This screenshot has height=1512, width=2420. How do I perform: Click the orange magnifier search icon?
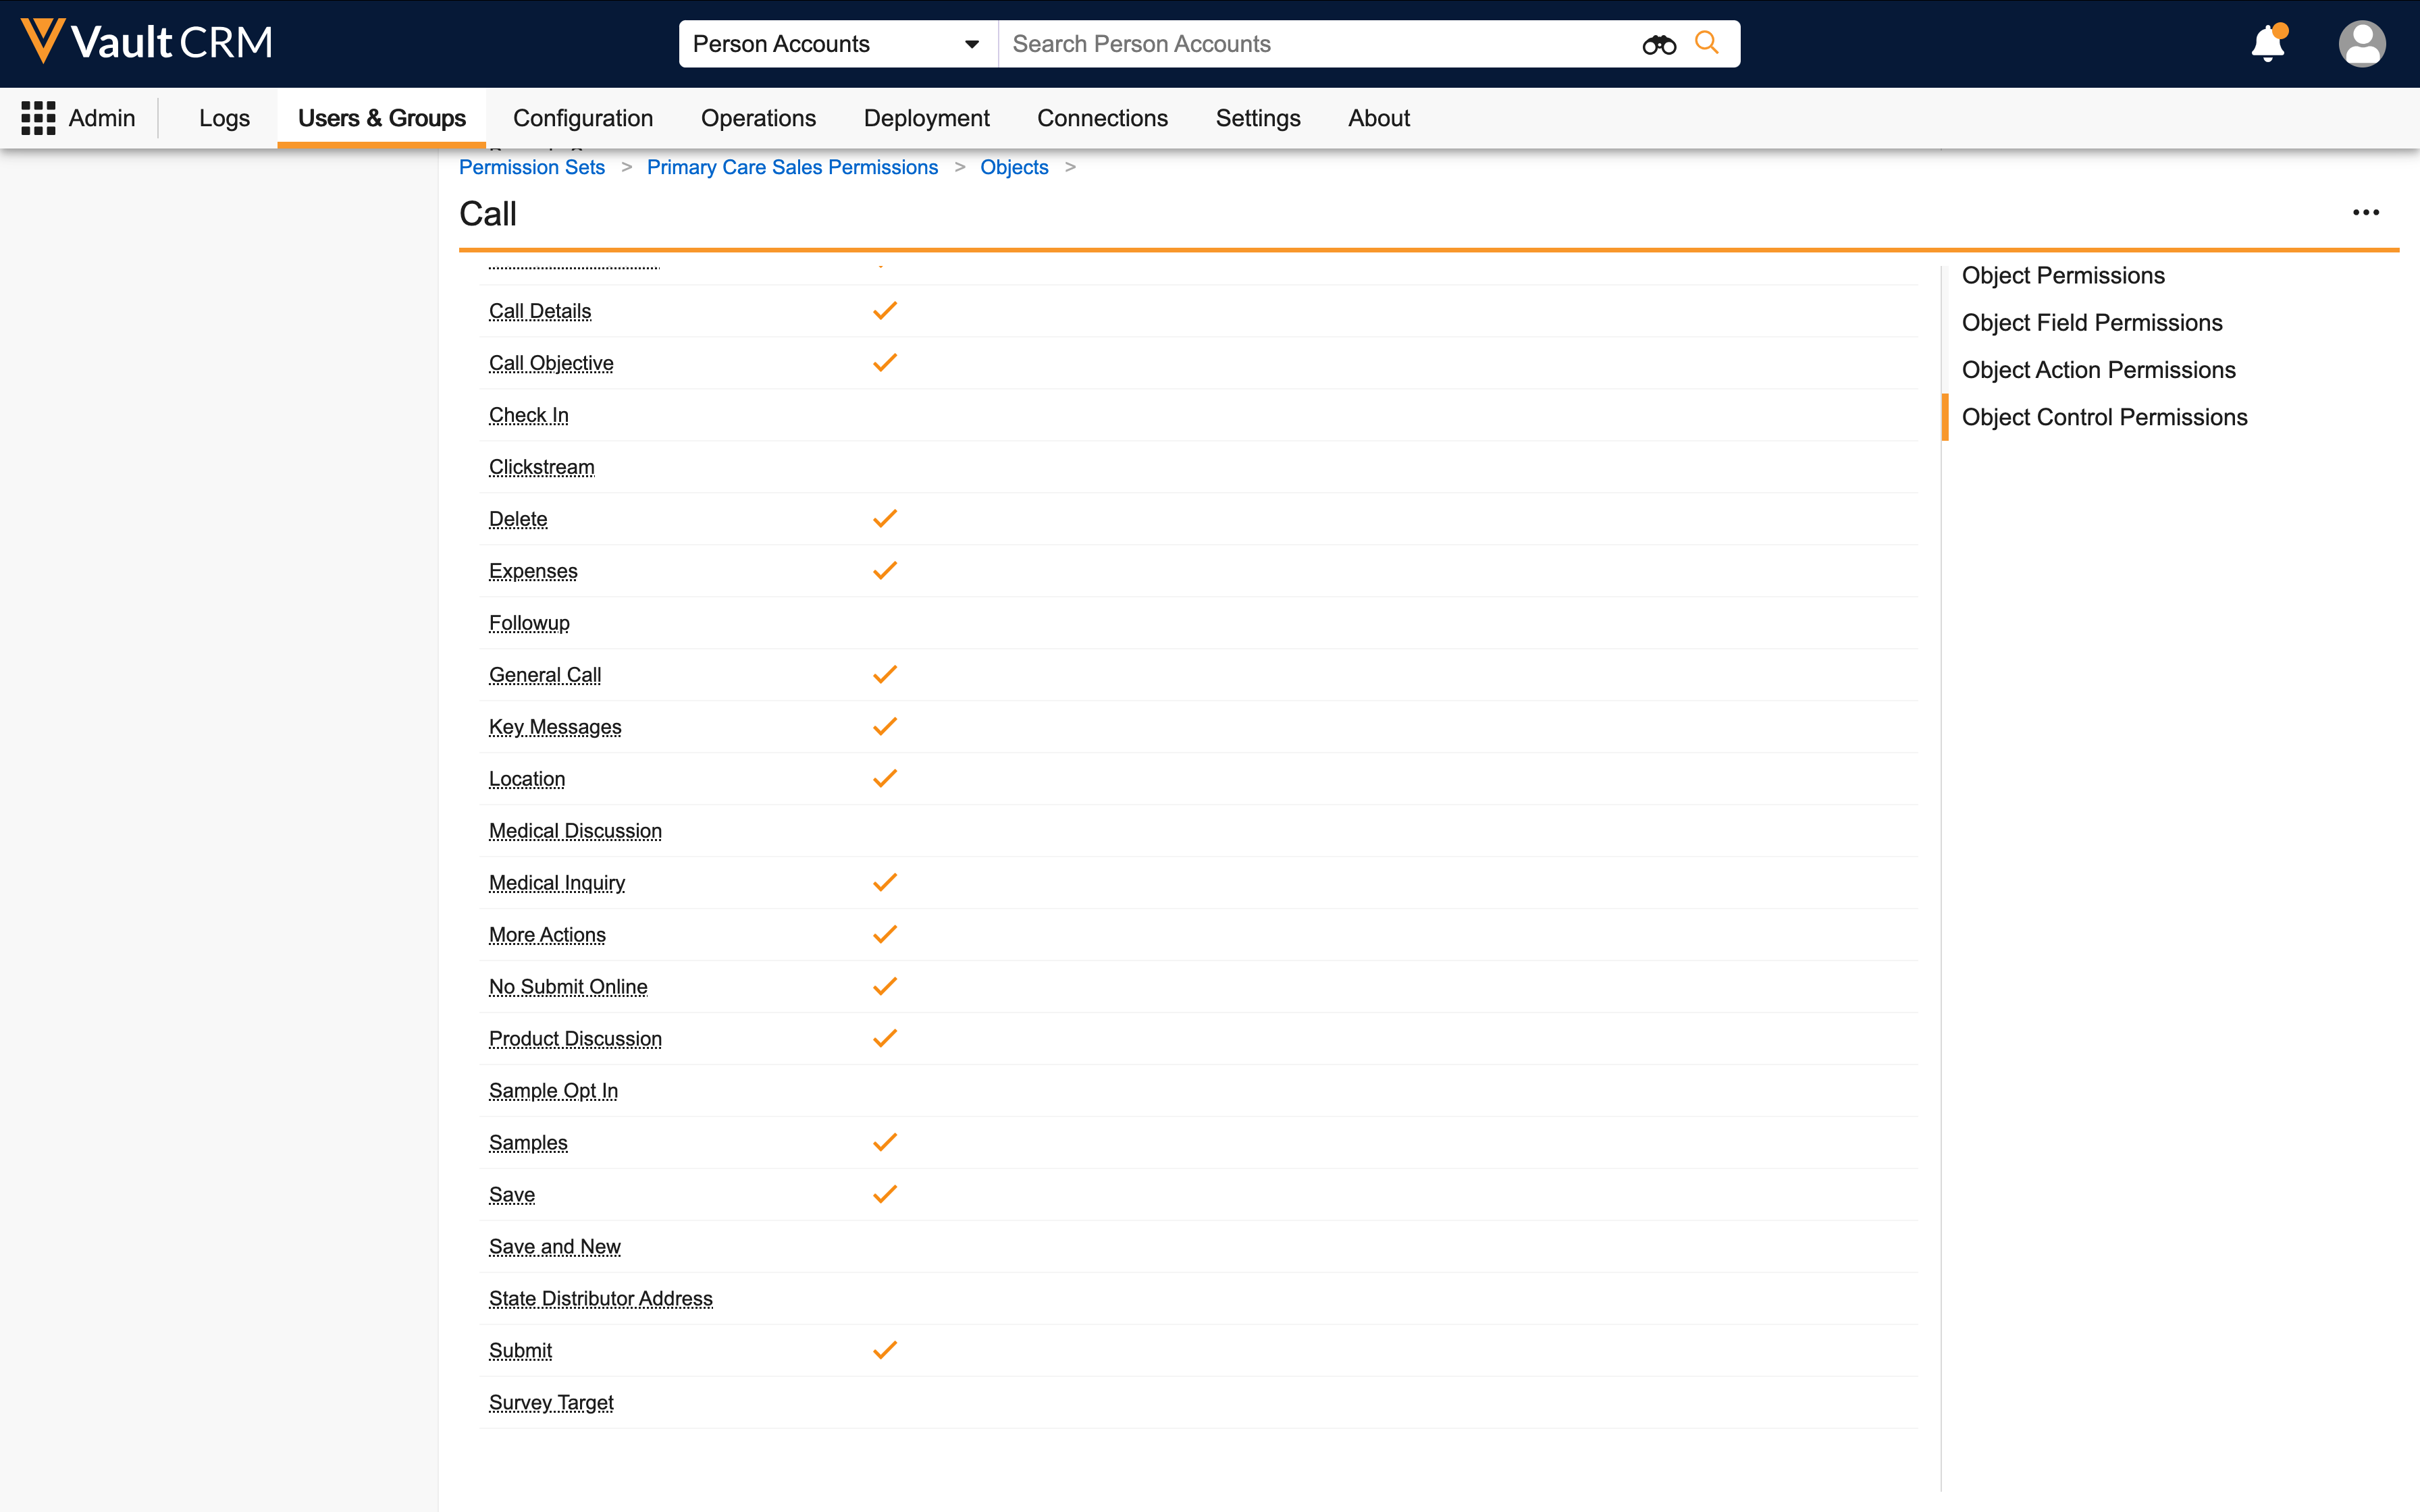(x=1707, y=43)
